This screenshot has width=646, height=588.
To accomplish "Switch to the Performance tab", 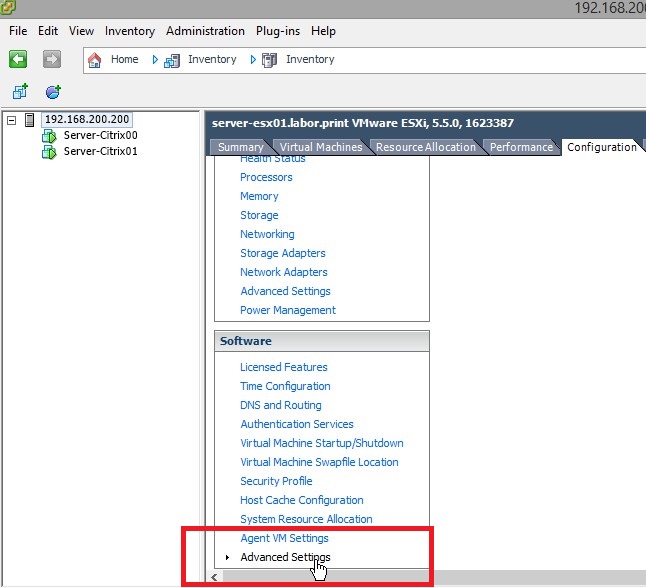I will (x=520, y=147).
